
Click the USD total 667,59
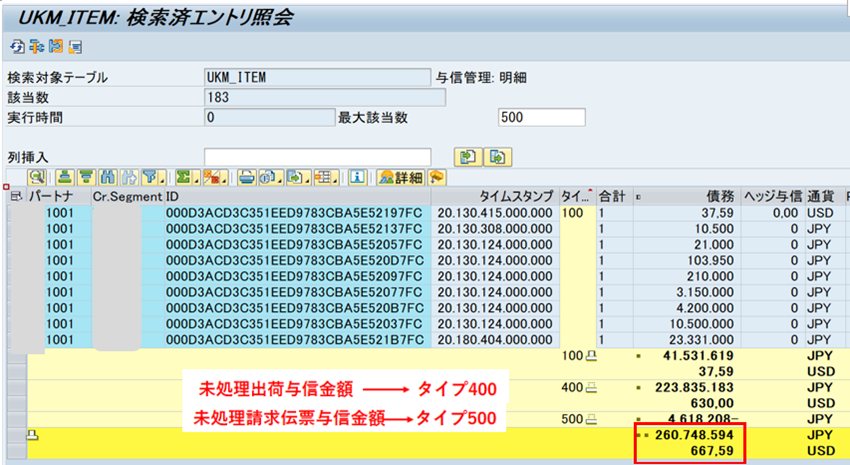(x=712, y=451)
